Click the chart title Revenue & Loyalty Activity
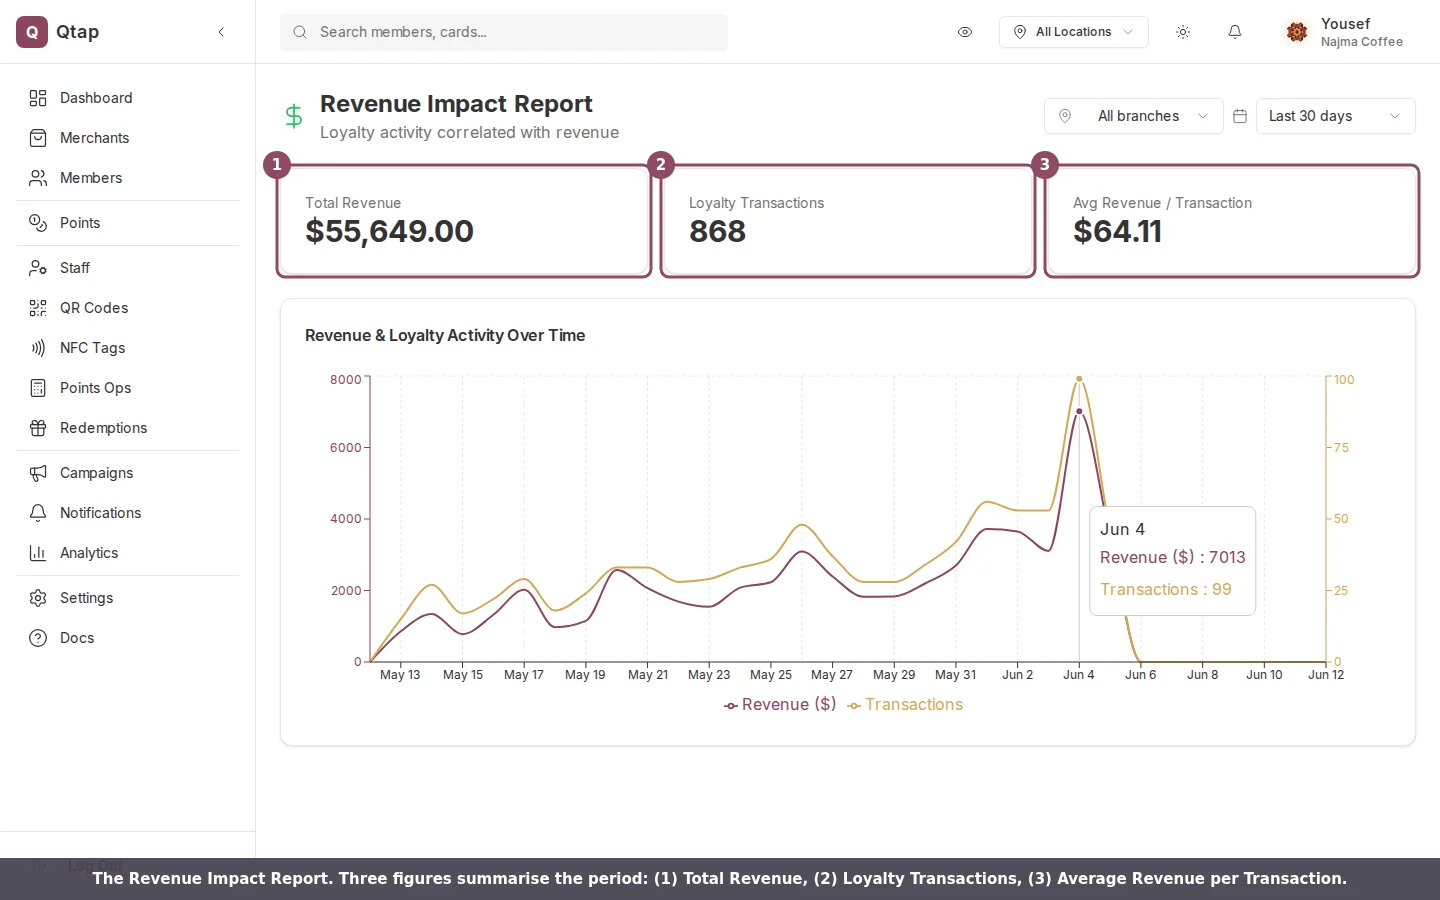 (445, 335)
